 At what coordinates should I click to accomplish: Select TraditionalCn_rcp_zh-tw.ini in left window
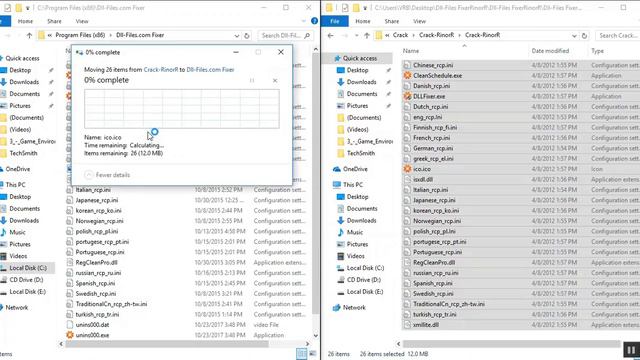tap(111, 304)
